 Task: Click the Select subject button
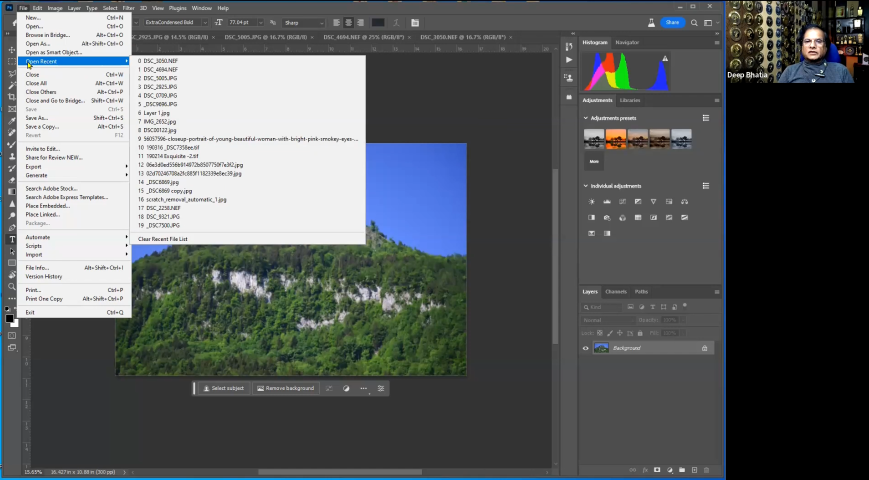[x=223, y=388]
